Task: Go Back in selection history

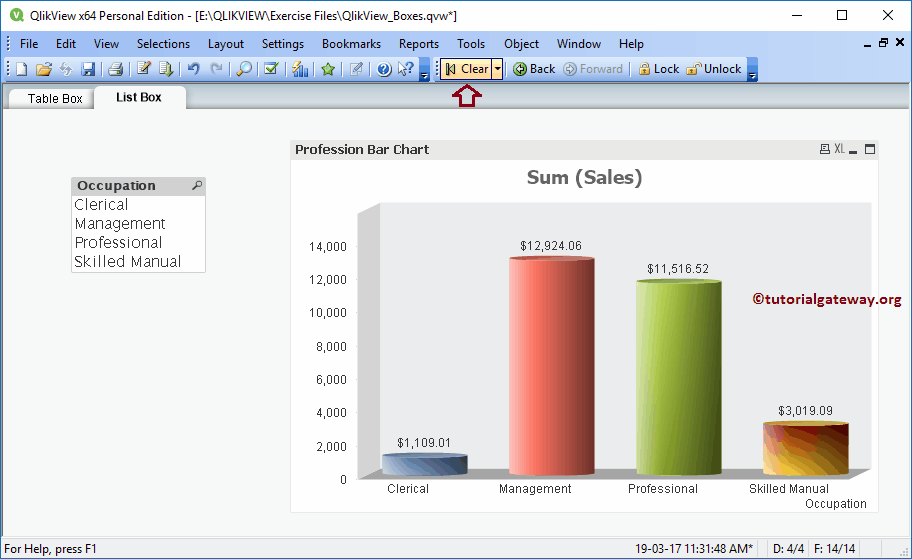Action: [x=535, y=69]
